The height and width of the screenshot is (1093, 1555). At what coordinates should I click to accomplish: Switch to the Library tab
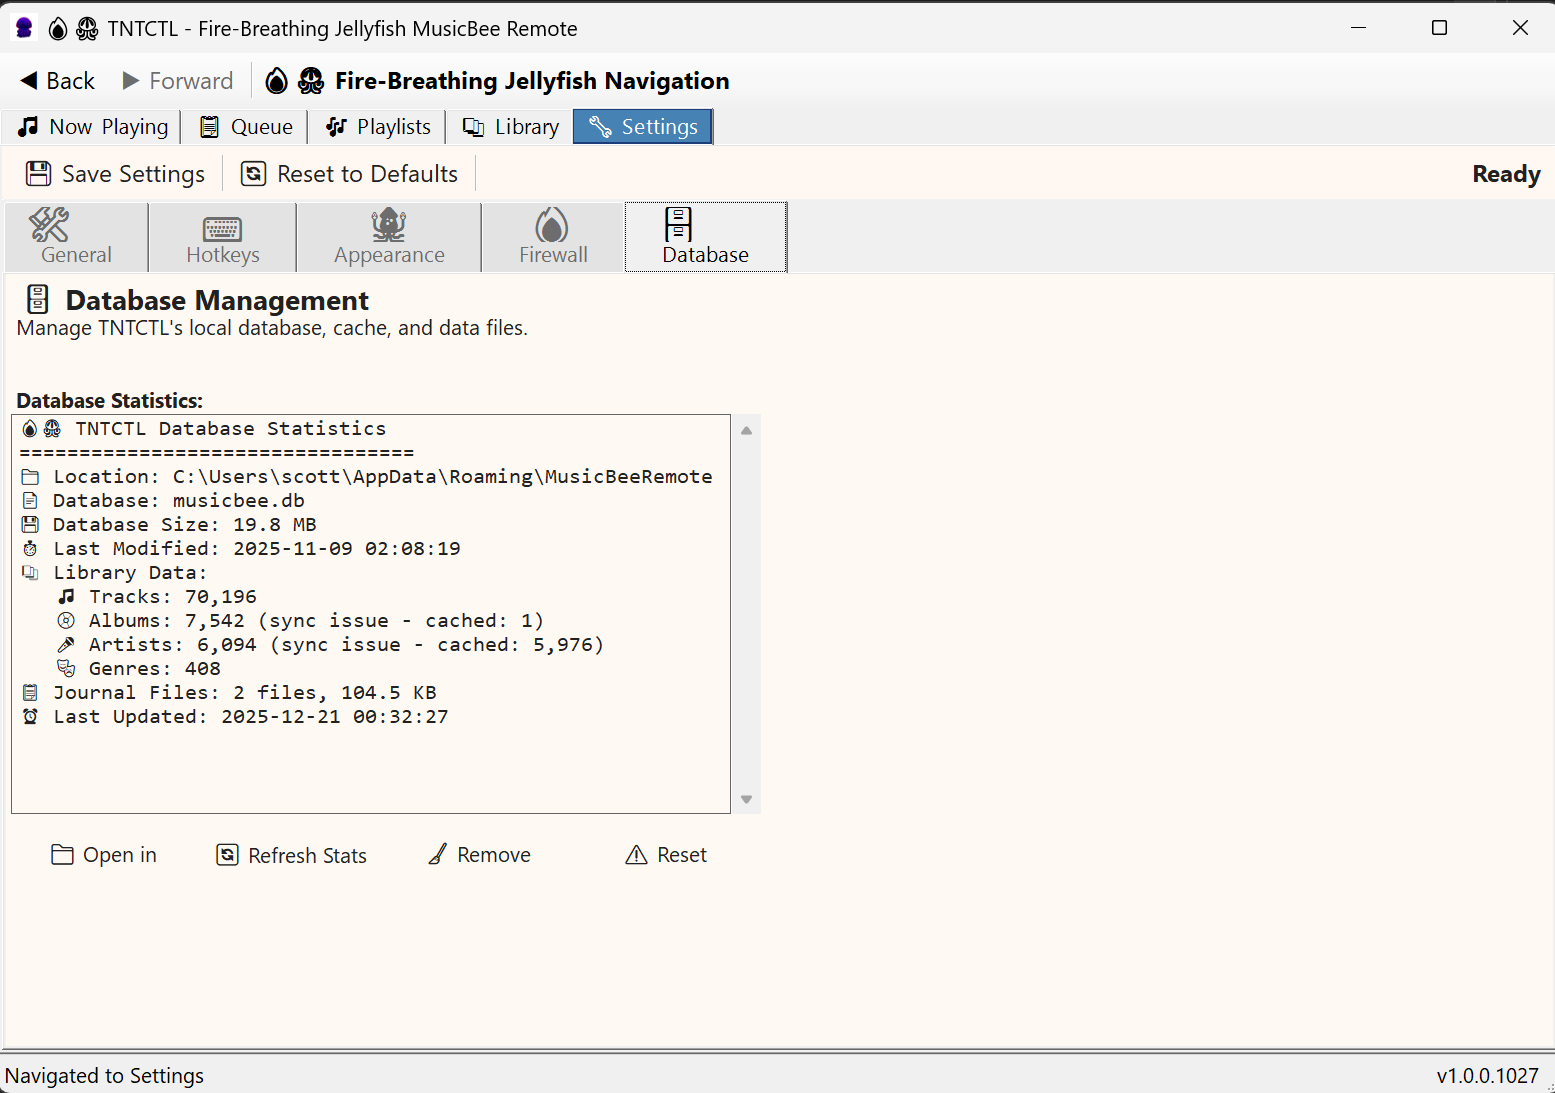[510, 126]
